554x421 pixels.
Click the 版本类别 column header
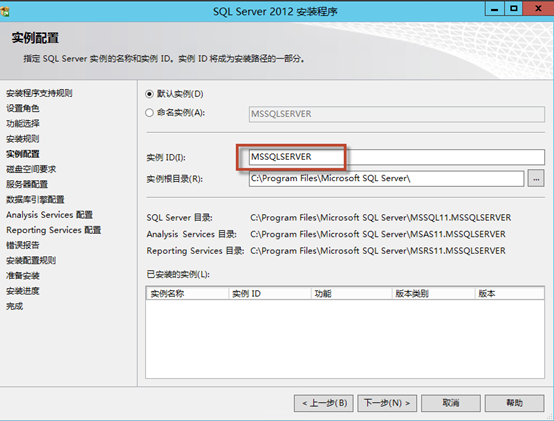[433, 293]
